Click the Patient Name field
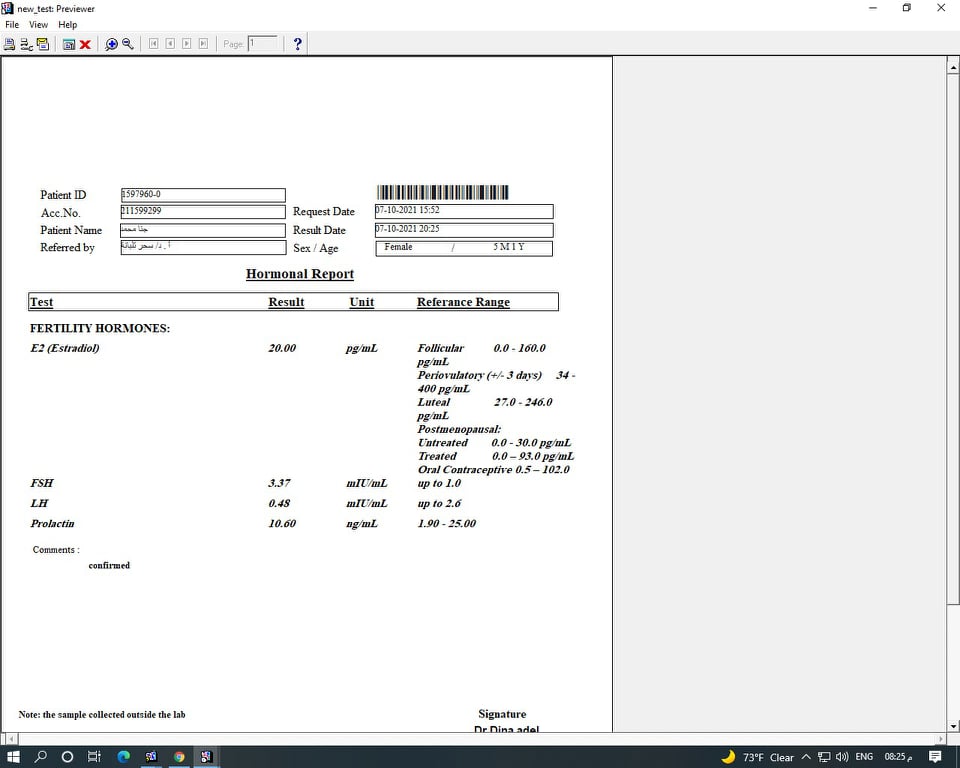This screenshot has width=960, height=768. coord(203,230)
